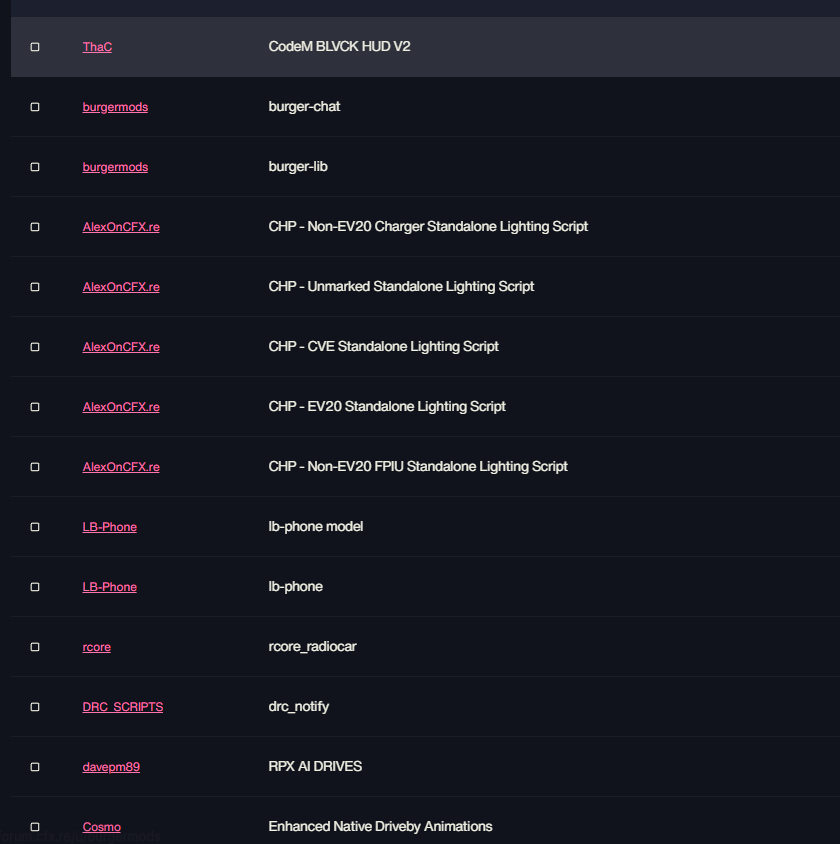Click CHP - Non-EV20 FPIU Standalone Lighting Script
This screenshot has width=840, height=844.
click(x=418, y=467)
